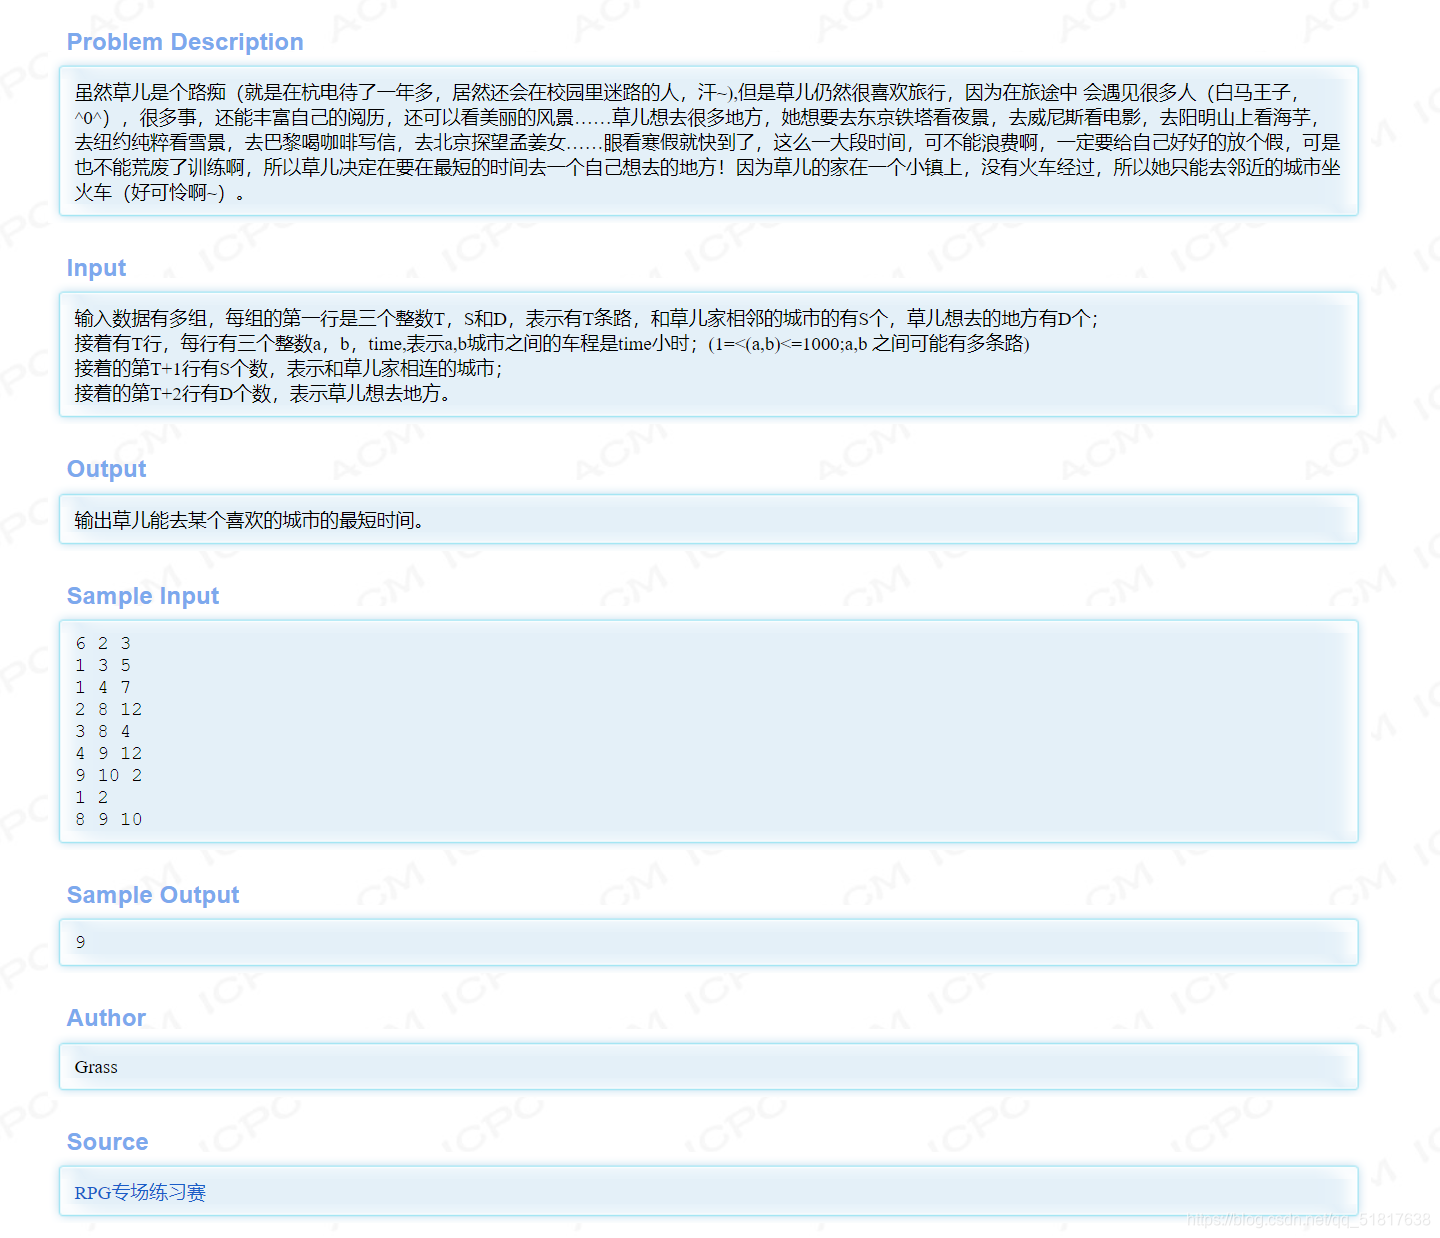
Task: Click description last line 火车（好可怜啊~）
Action: click(160, 192)
